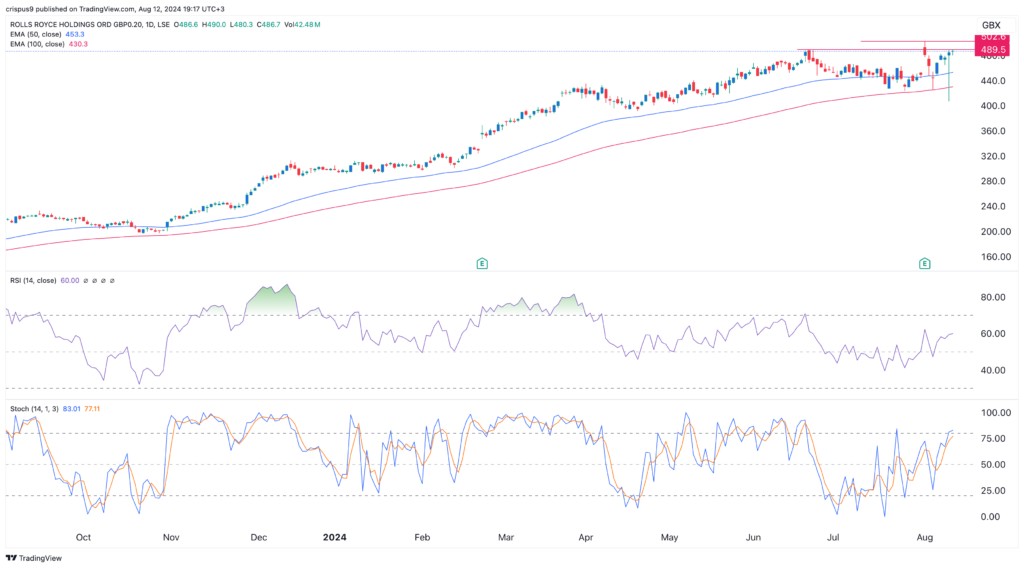Click the Aug label on time axis
The image size is (1024, 568).
click(929, 536)
